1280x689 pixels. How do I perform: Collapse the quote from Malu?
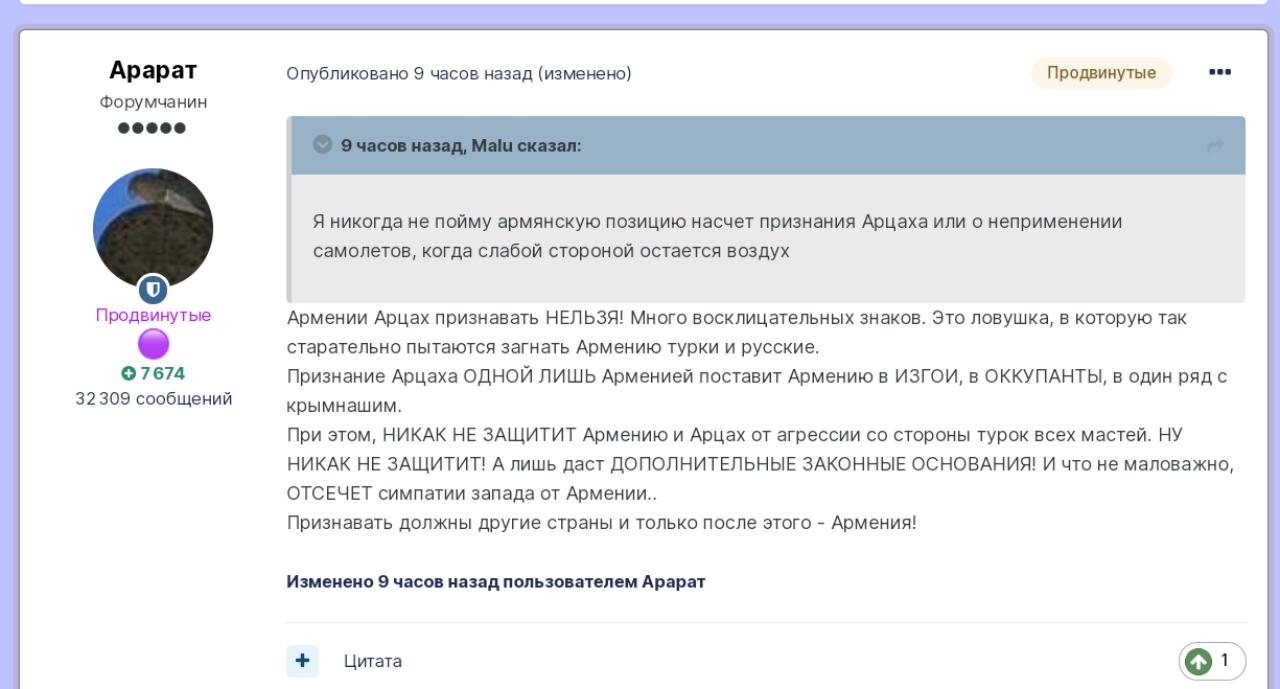click(322, 146)
